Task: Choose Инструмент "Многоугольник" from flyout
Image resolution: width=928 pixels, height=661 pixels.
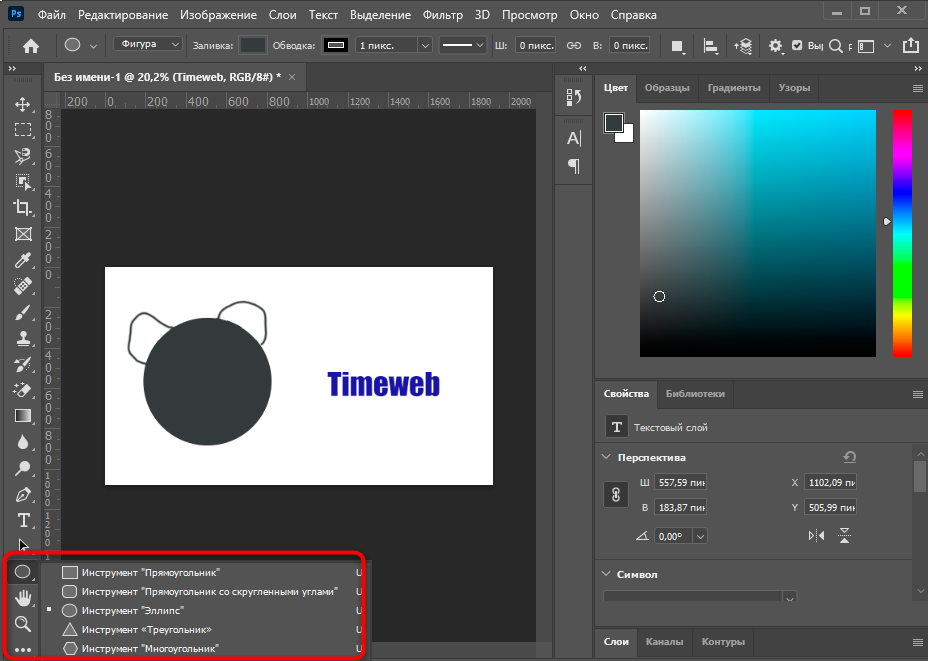Action: point(150,648)
